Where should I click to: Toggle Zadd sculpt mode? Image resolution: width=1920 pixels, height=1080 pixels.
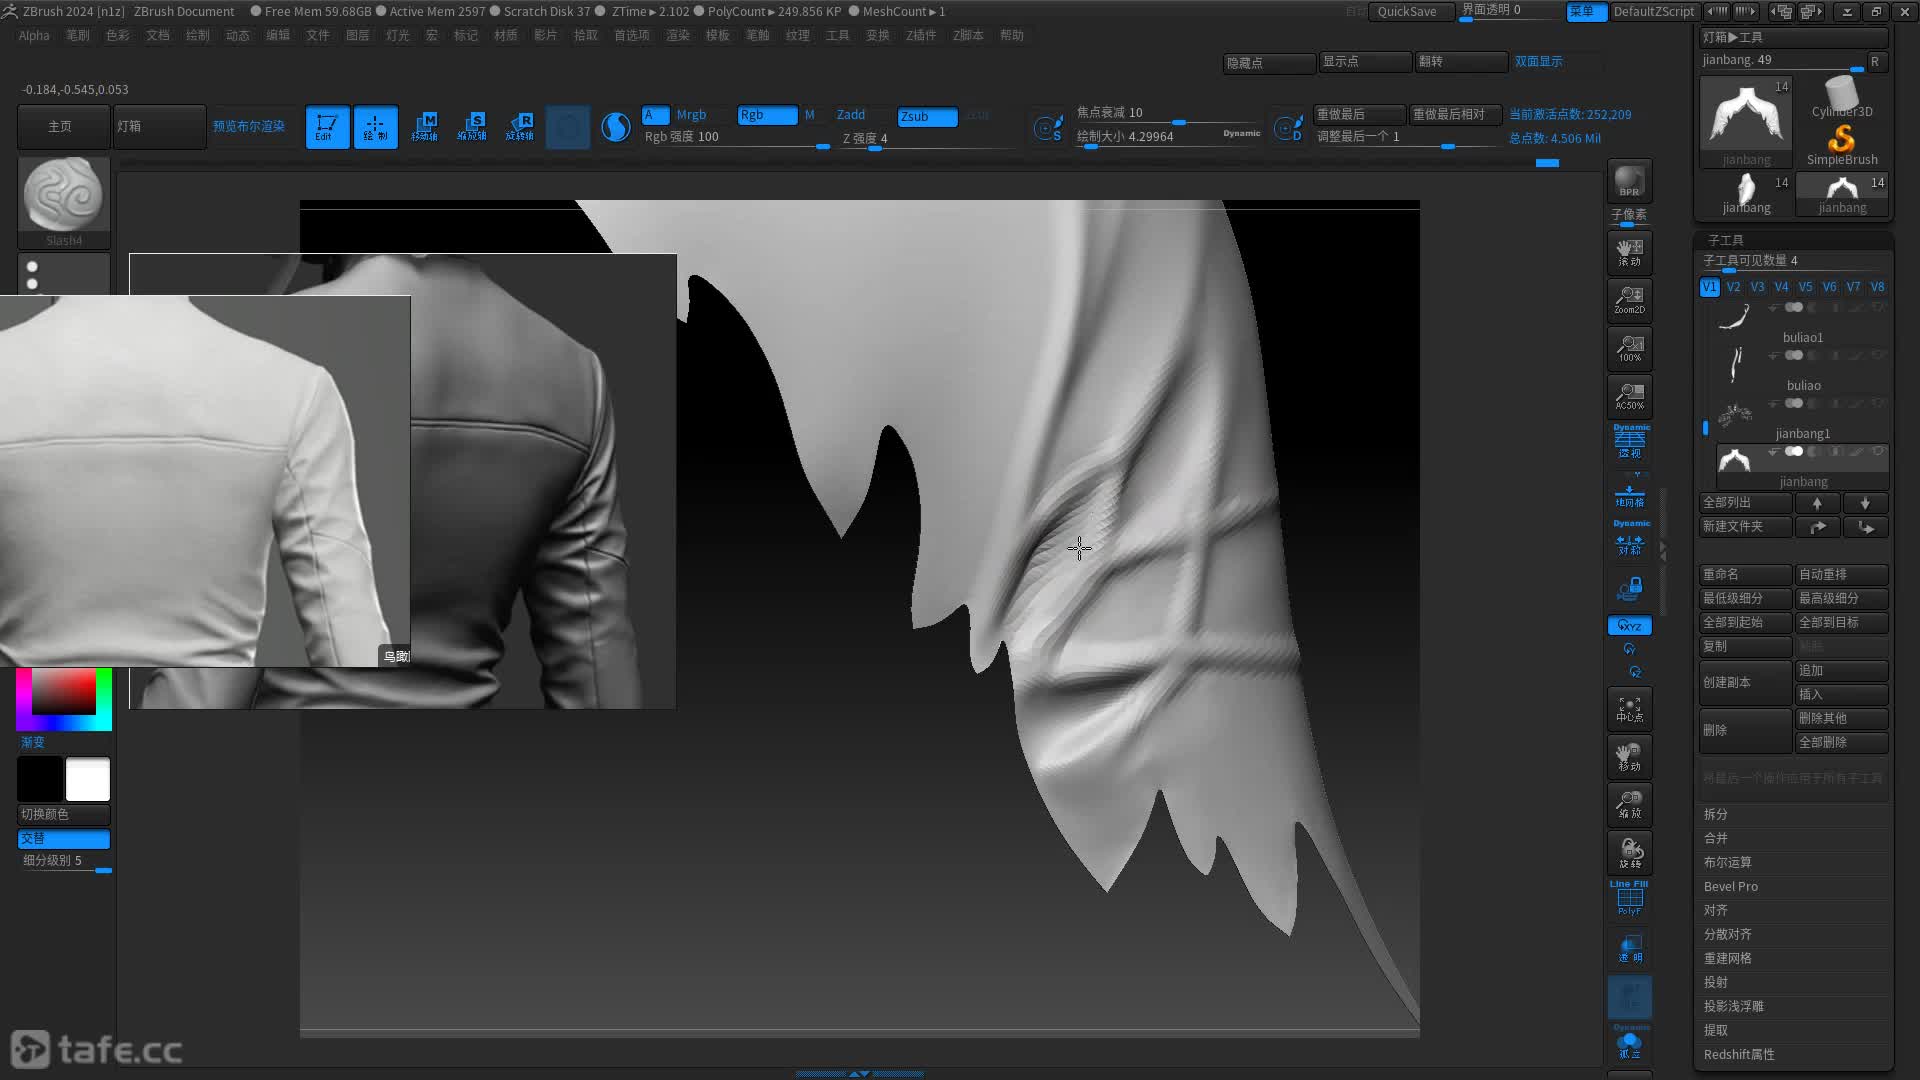(851, 115)
